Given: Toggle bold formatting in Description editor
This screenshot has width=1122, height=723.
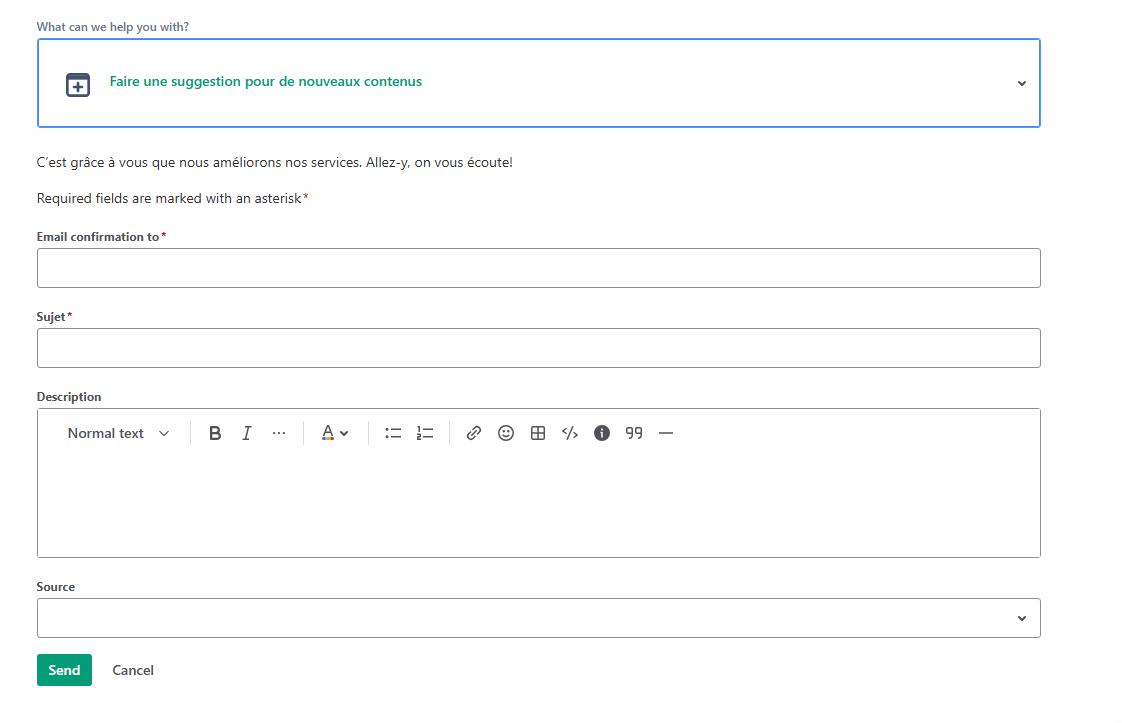Looking at the screenshot, I should (215, 433).
